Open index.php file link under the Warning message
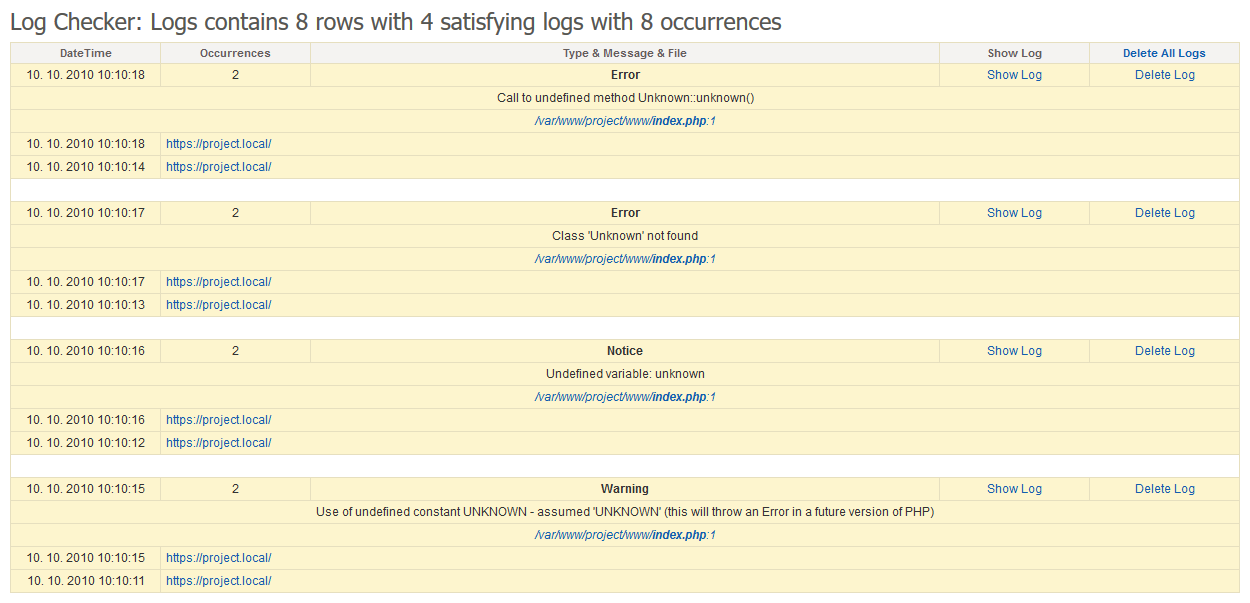This screenshot has width=1250, height=603. (625, 535)
